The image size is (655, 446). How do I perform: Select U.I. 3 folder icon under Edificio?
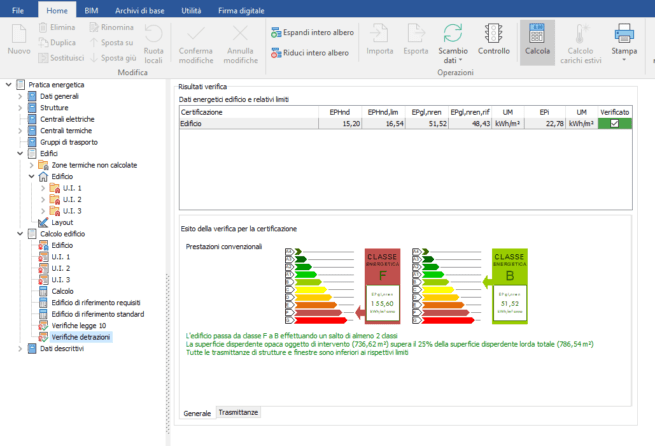click(x=55, y=211)
